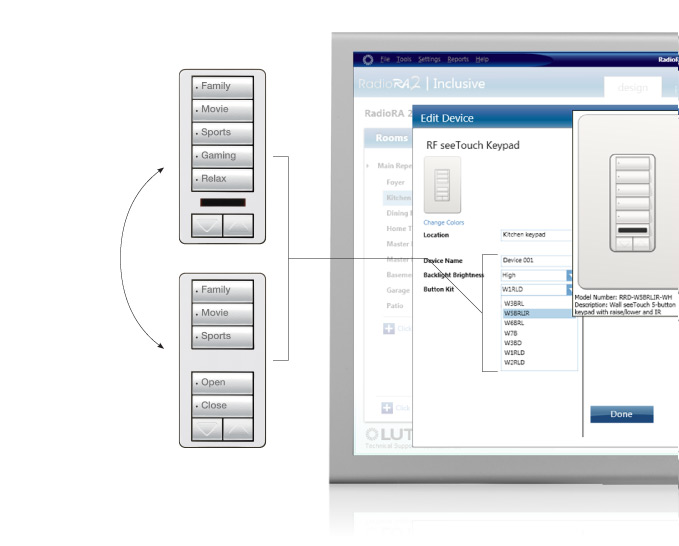Open the Tools menu
679x546 pixels.
(x=404, y=59)
